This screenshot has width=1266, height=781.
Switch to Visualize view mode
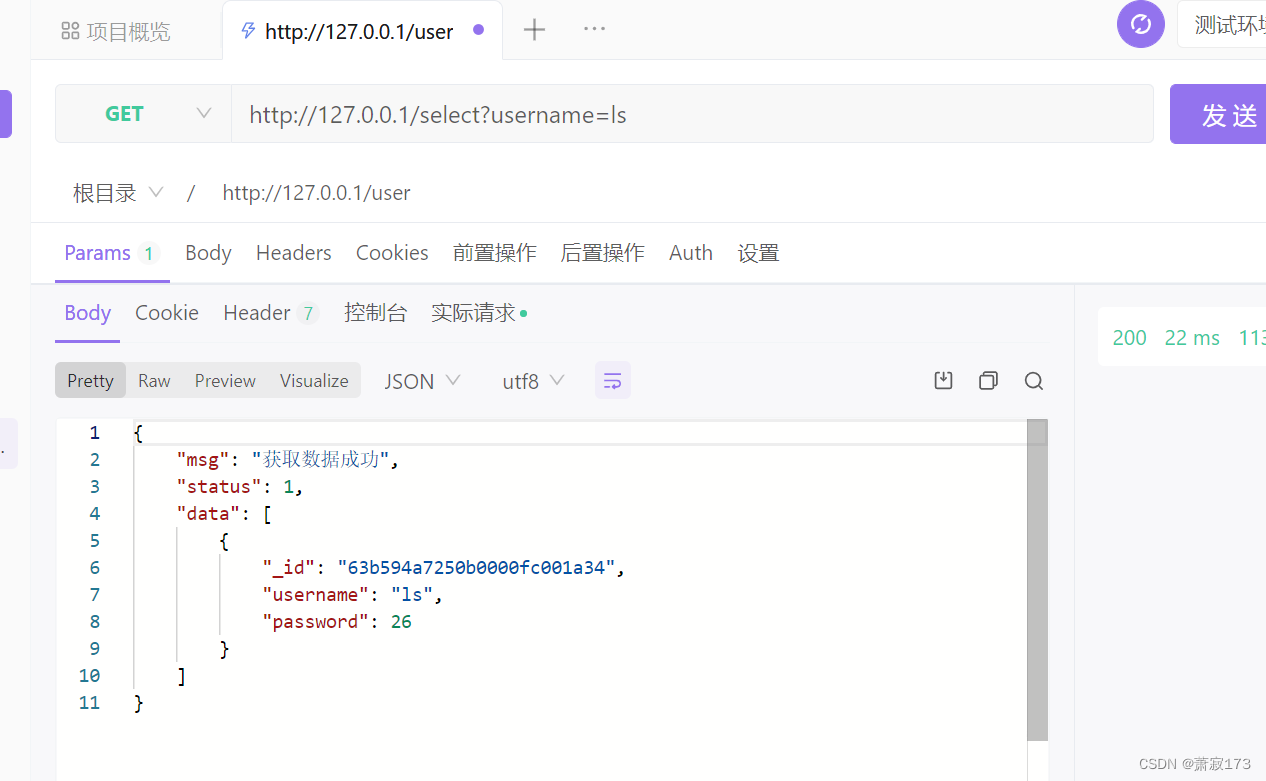point(314,380)
